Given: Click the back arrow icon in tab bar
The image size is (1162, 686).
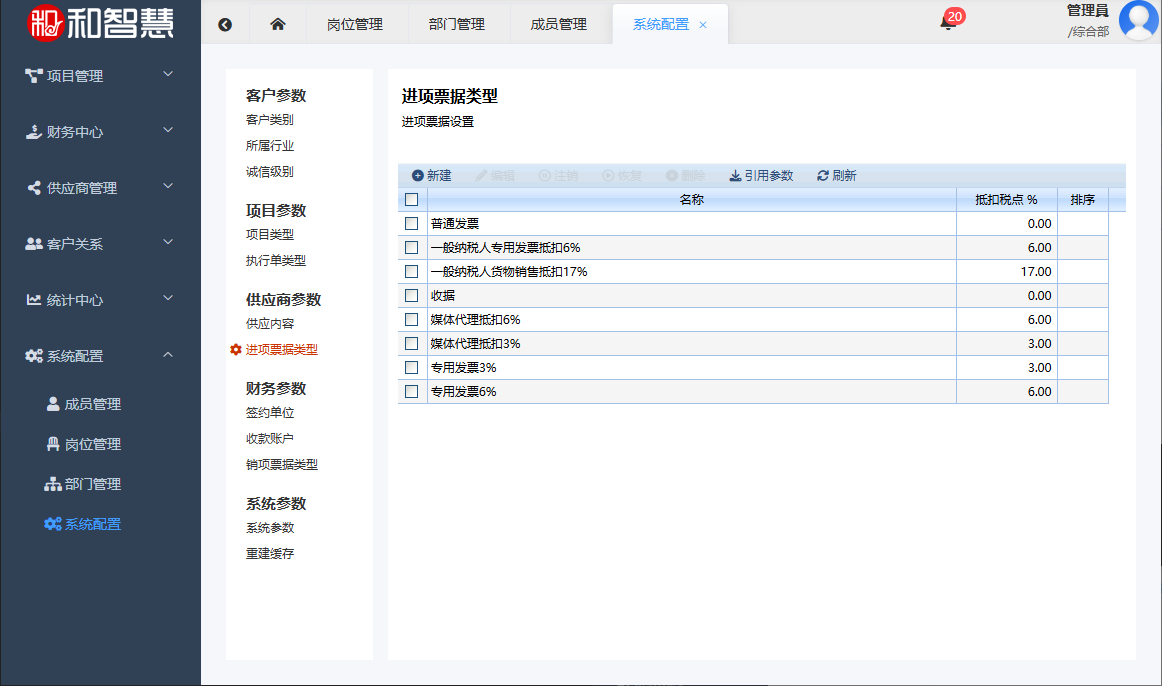Looking at the screenshot, I should click(225, 24).
